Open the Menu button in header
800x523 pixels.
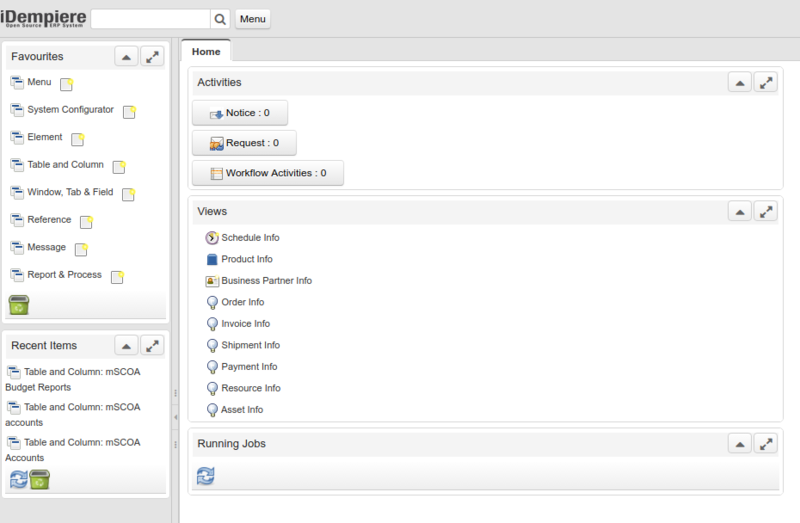pos(253,19)
